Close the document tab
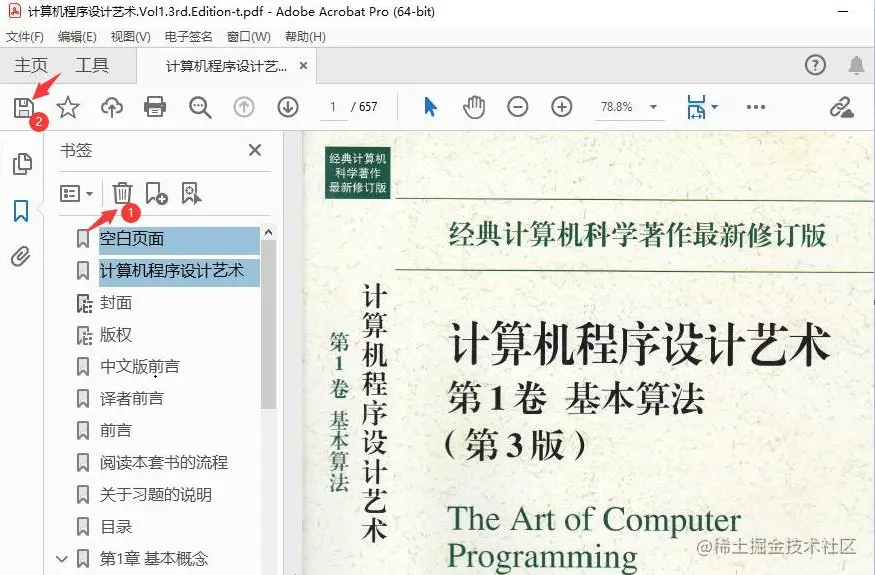Viewport: 875px width, 575px height. click(304, 66)
